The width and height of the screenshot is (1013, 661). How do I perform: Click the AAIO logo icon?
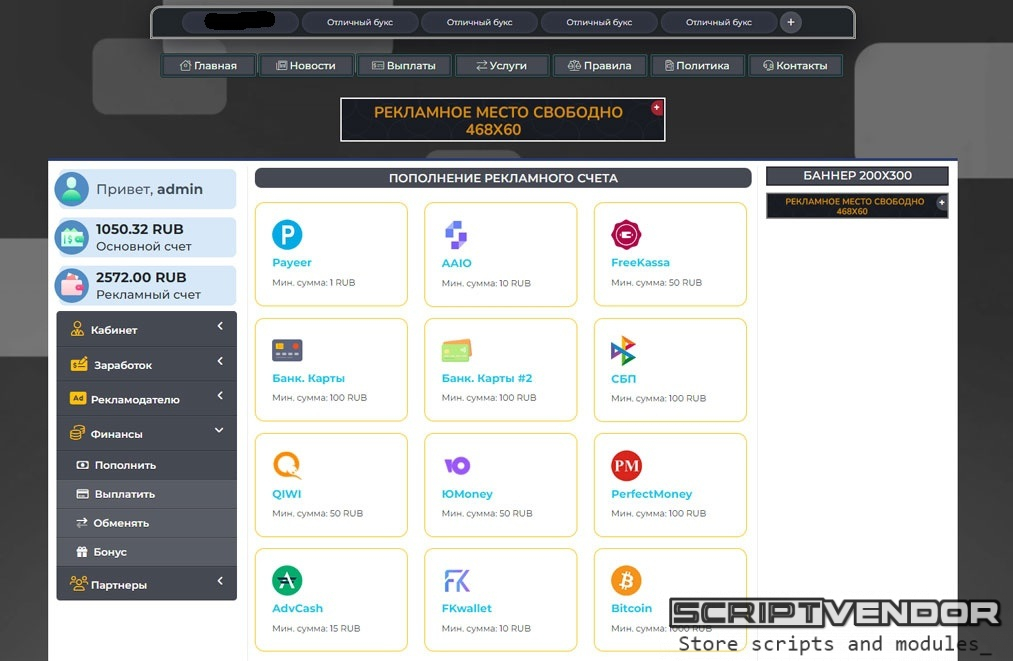click(x=456, y=235)
